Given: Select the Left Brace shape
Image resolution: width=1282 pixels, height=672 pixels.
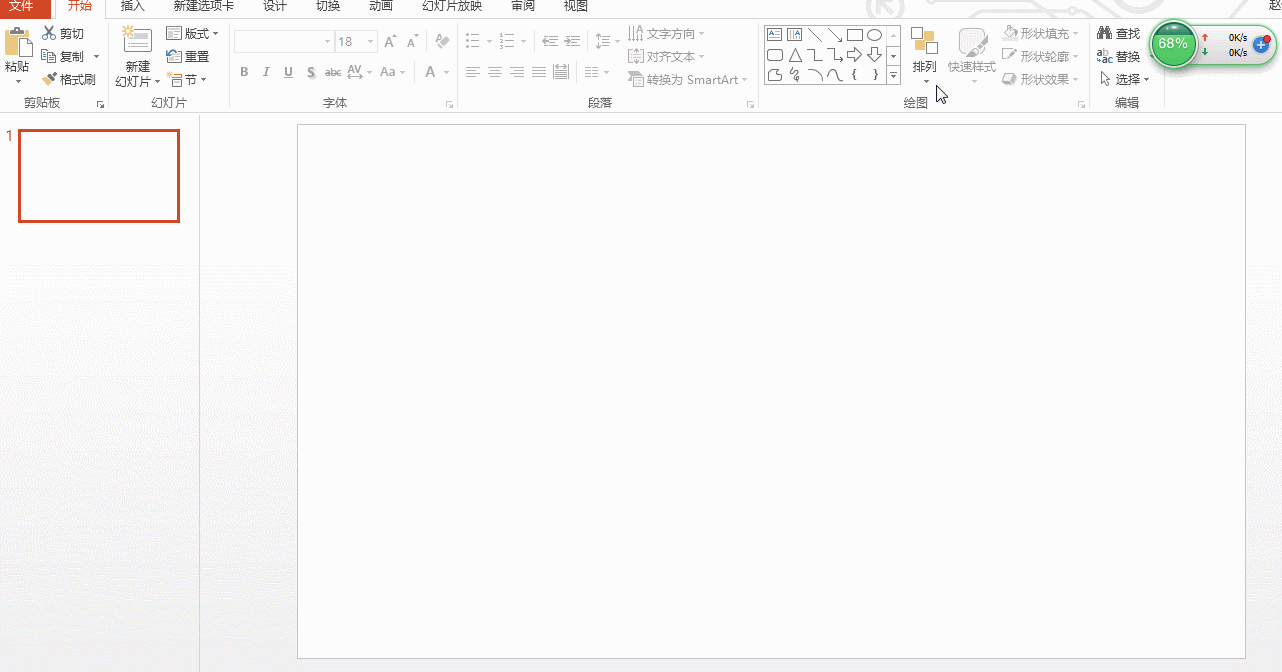Looking at the screenshot, I should [855, 74].
